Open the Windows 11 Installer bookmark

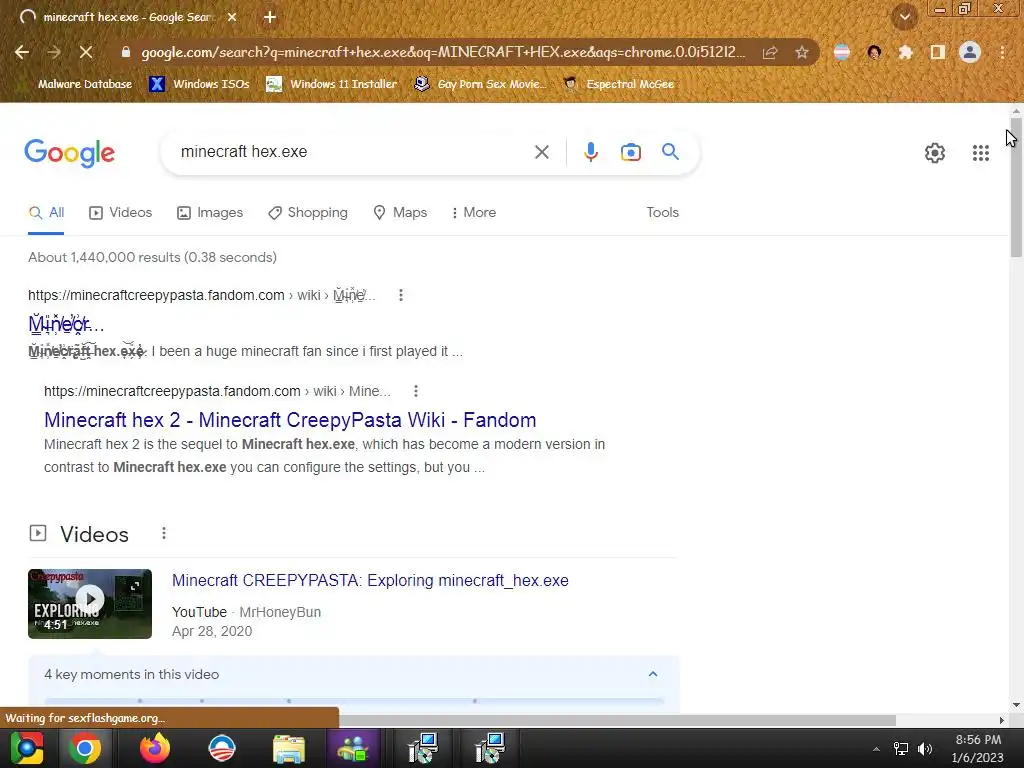tap(332, 84)
